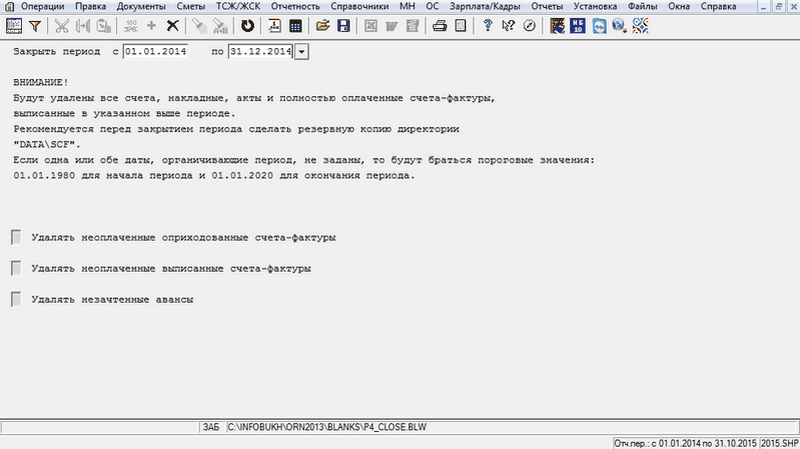This screenshot has height=449, width=800.
Task: Open the Справка menu
Action: pyautogui.click(x=718, y=7)
